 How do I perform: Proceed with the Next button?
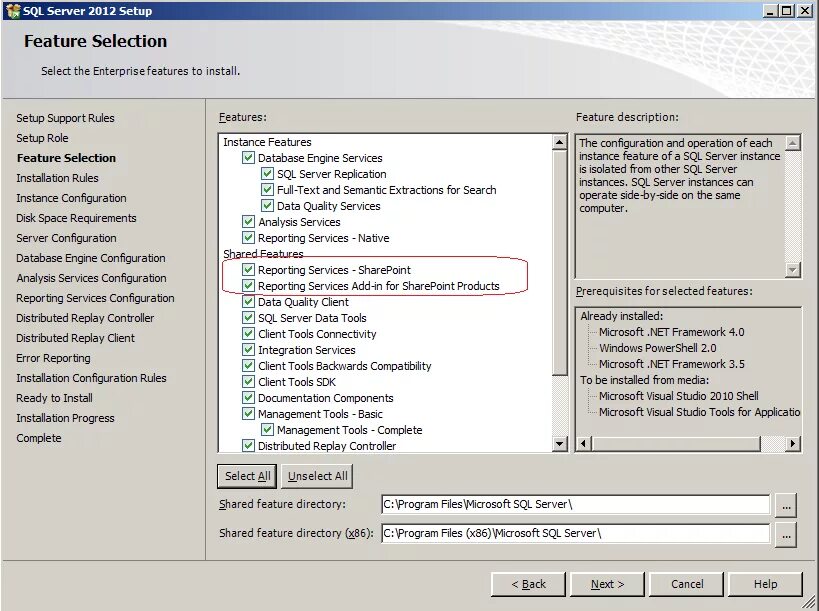607,584
